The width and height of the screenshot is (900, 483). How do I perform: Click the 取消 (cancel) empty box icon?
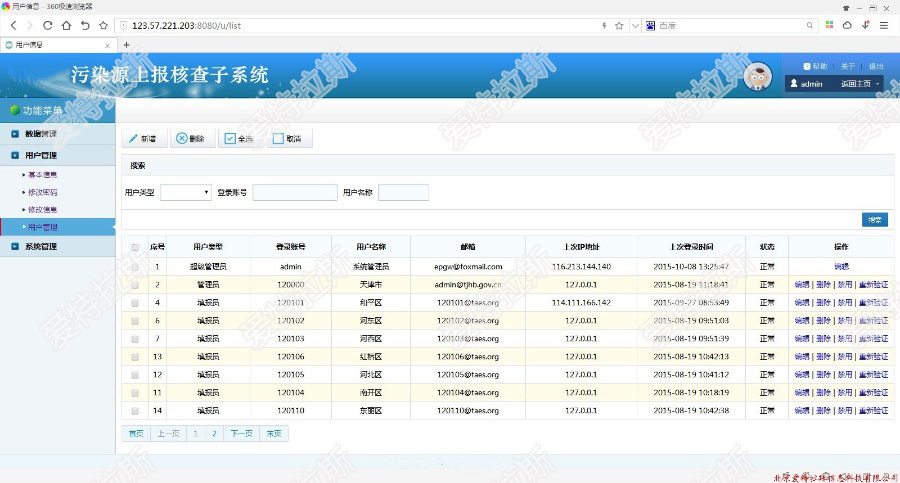278,139
